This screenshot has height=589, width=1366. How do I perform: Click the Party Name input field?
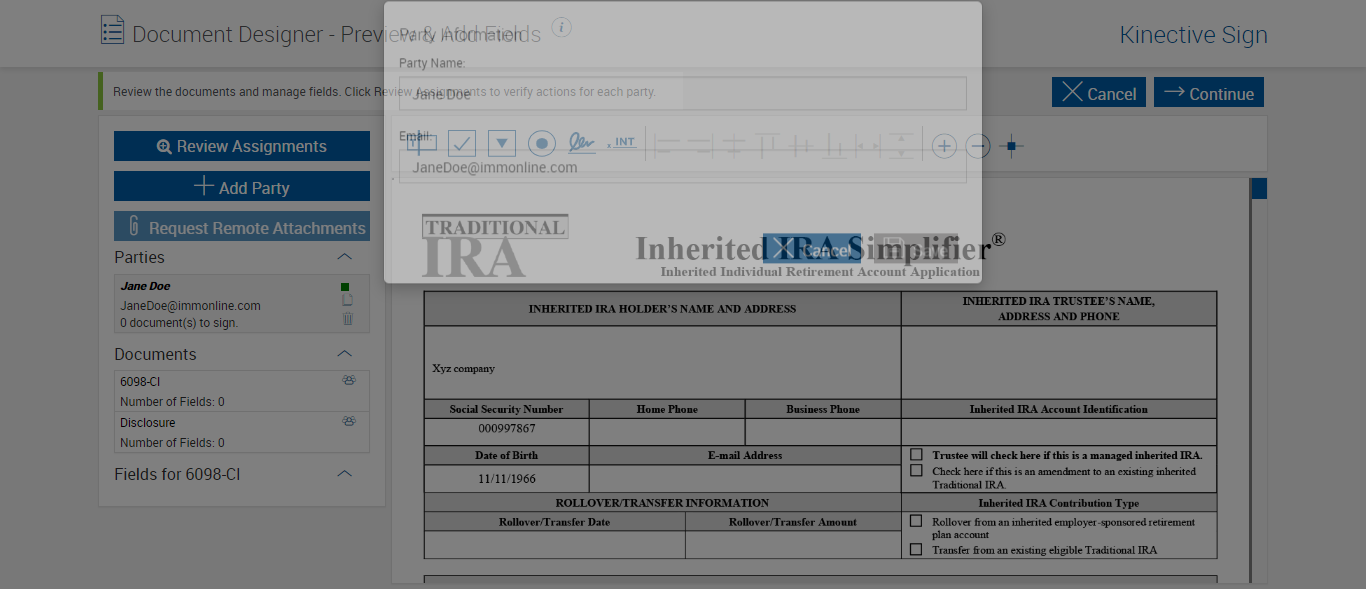683,94
